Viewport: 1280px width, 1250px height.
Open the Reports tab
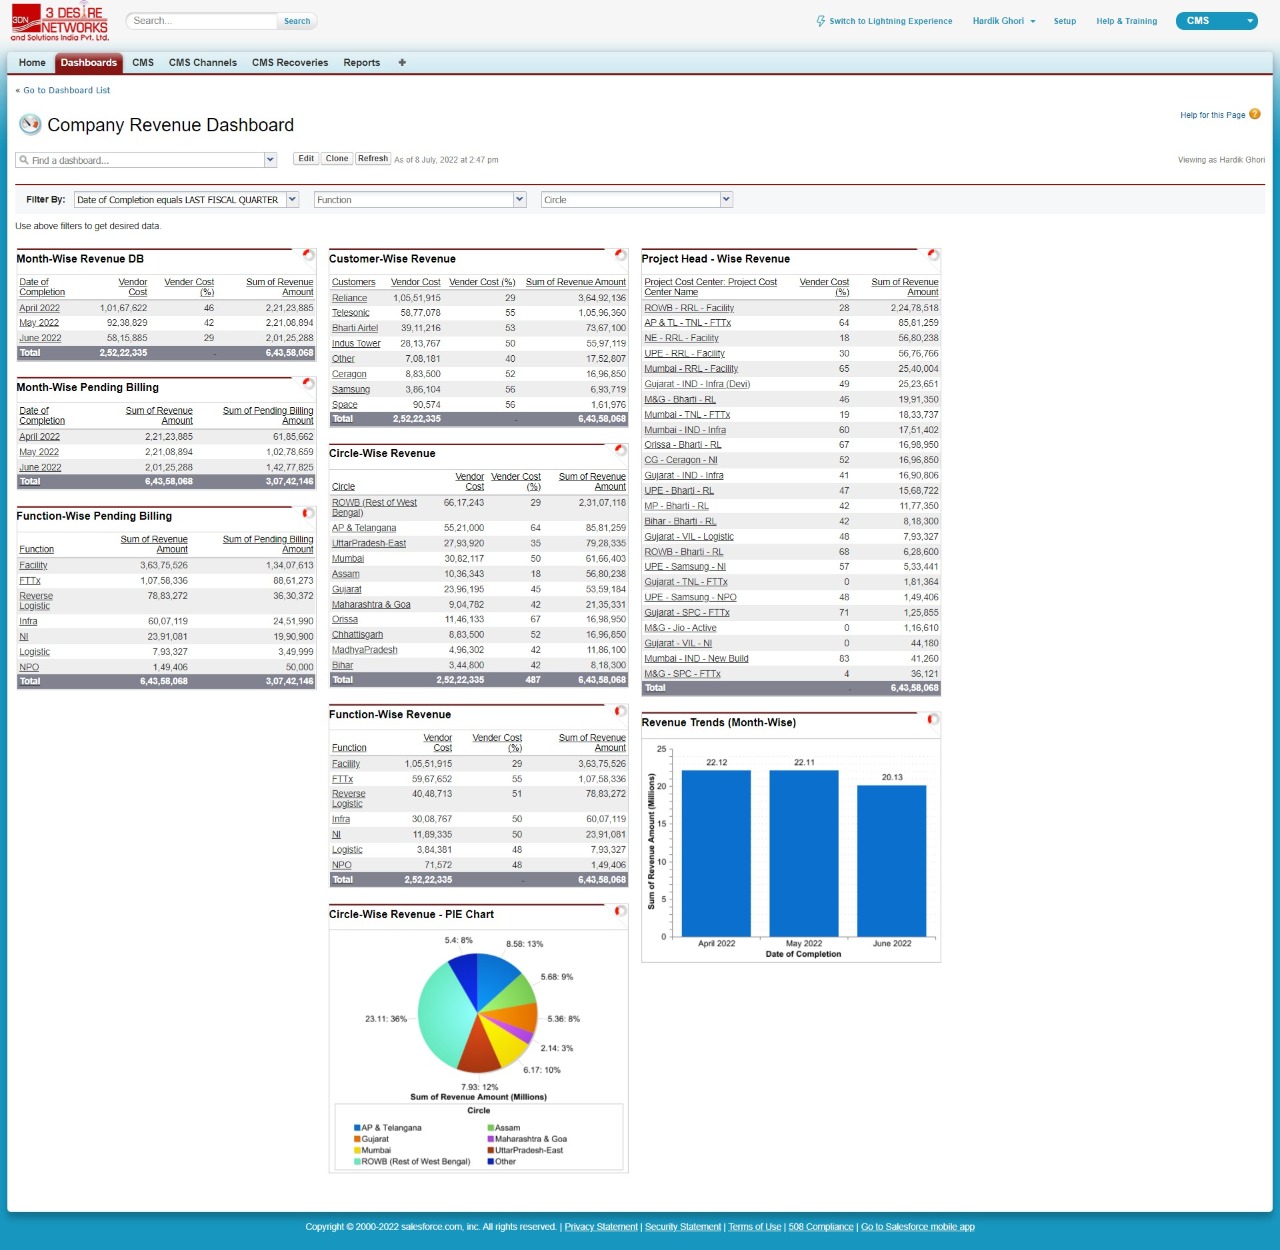coord(362,62)
